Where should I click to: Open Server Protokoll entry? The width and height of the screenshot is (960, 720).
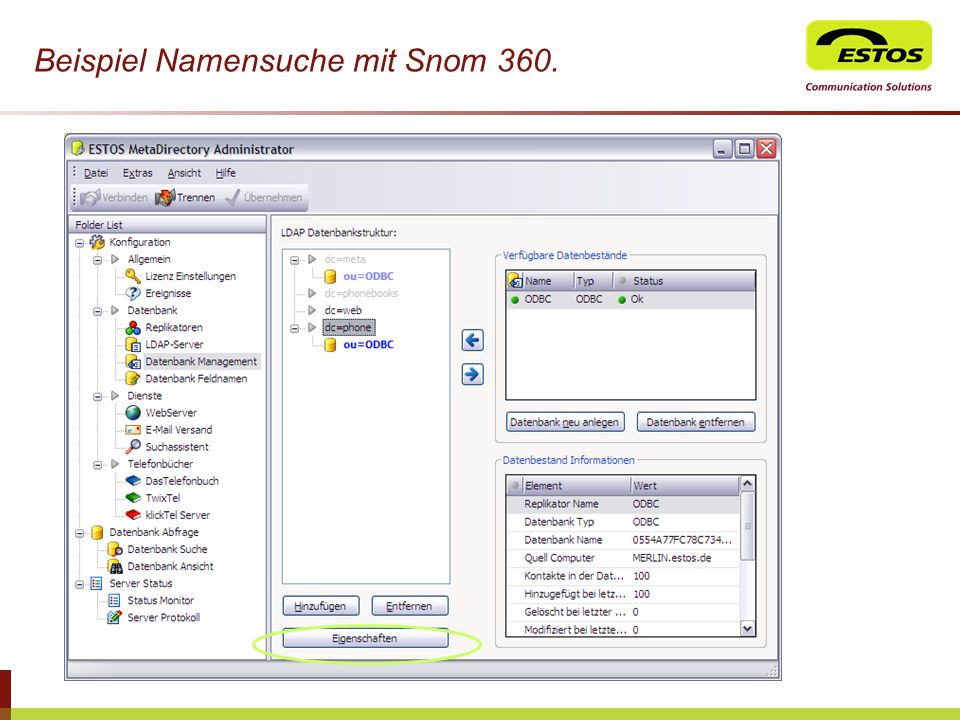(x=154, y=618)
